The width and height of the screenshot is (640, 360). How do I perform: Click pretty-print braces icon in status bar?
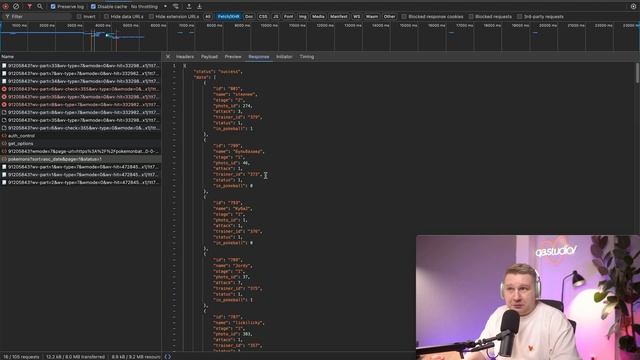(x=167, y=356)
